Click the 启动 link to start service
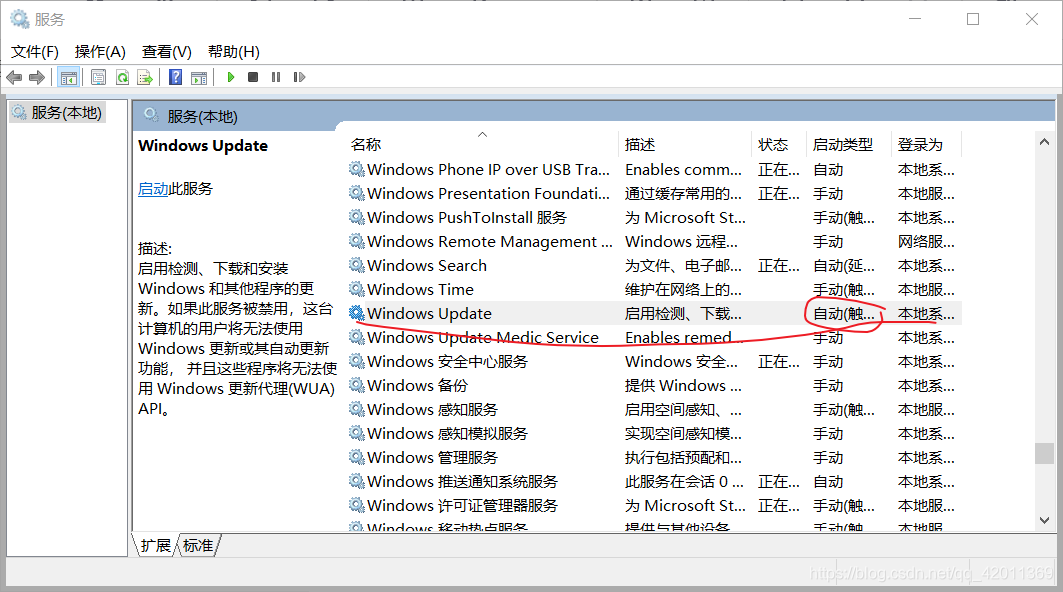The image size is (1063, 592). point(153,189)
